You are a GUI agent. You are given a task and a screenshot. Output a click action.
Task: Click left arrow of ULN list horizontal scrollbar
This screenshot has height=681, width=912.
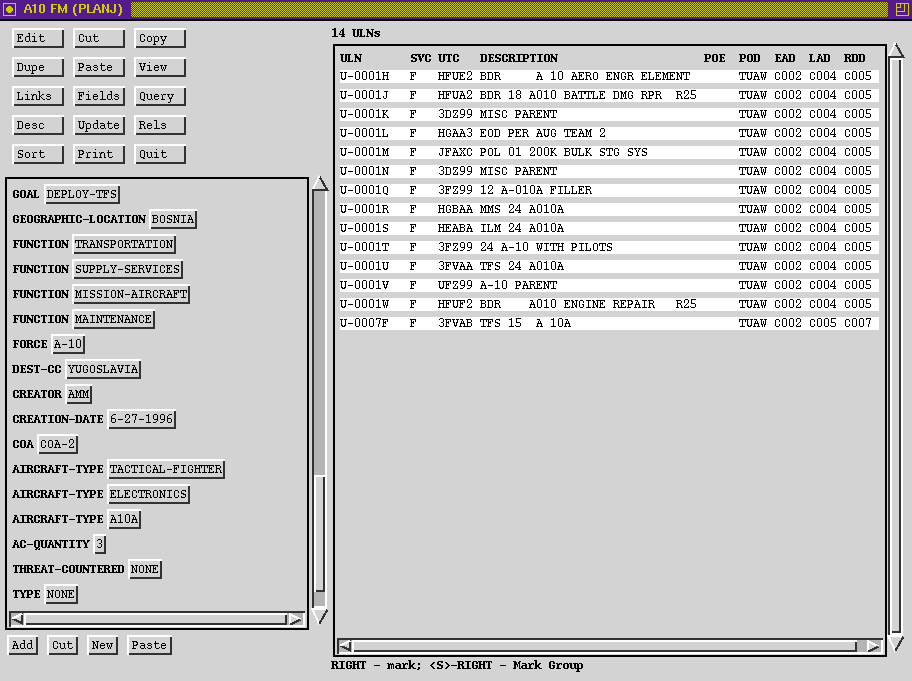345,646
